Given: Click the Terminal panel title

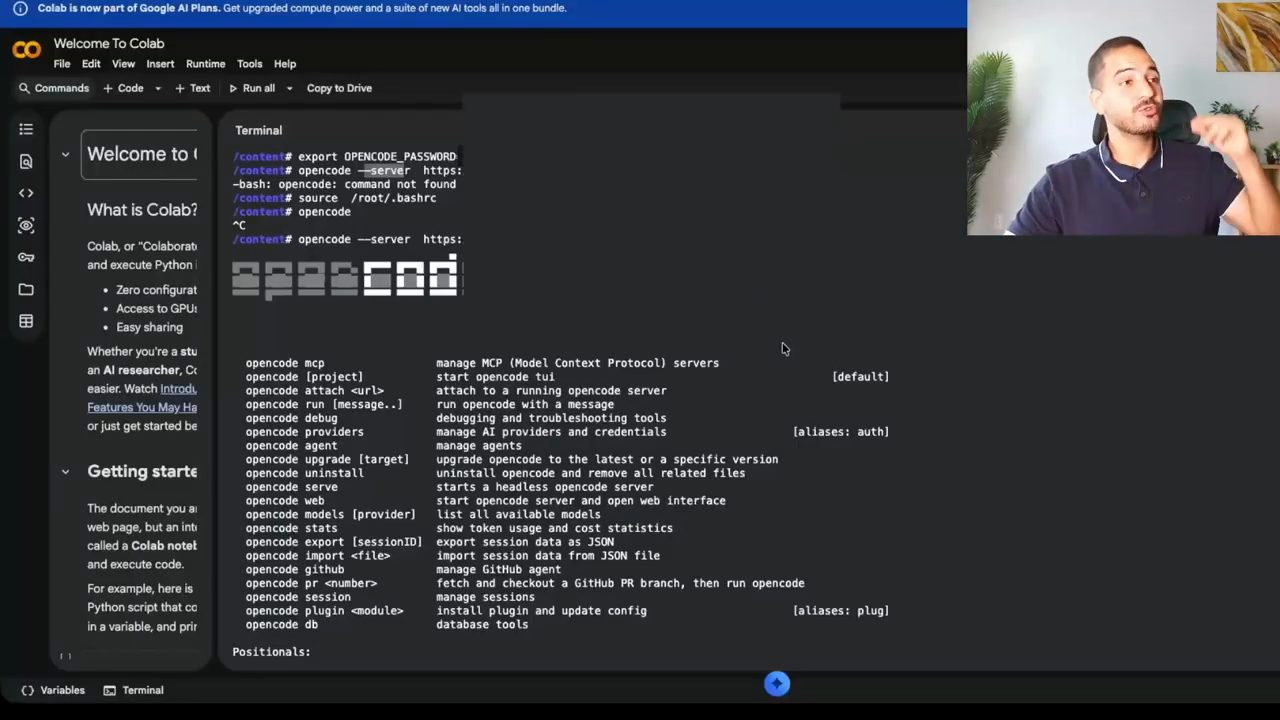Looking at the screenshot, I should tap(258, 130).
